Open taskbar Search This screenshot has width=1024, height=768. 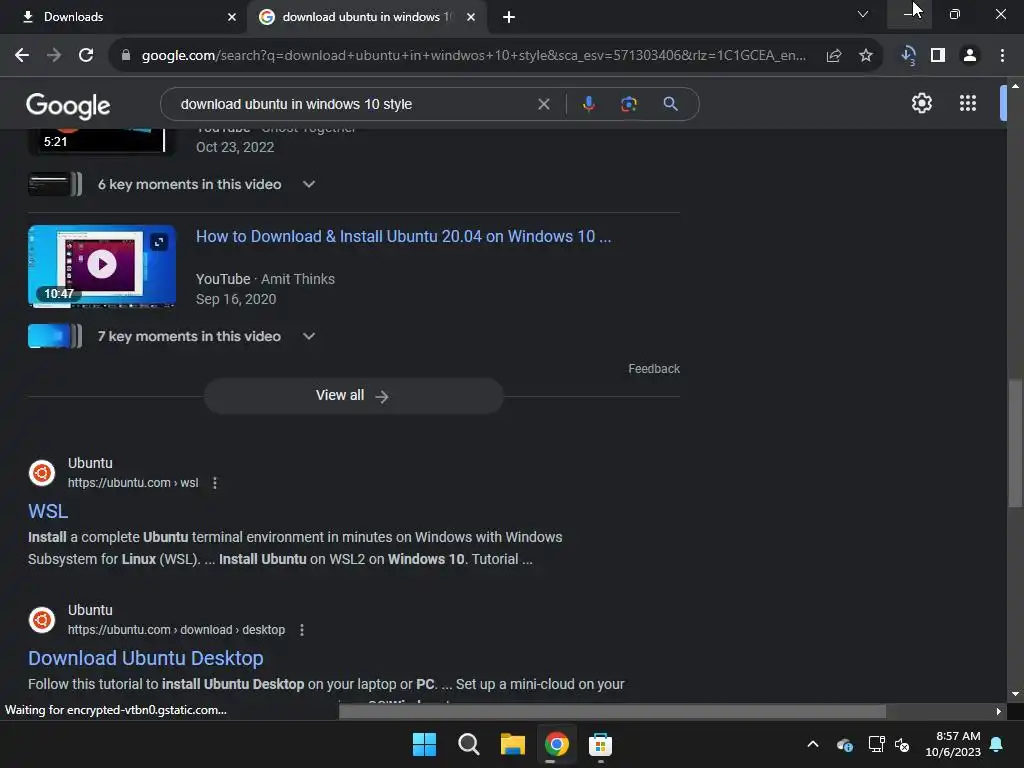tap(468, 744)
